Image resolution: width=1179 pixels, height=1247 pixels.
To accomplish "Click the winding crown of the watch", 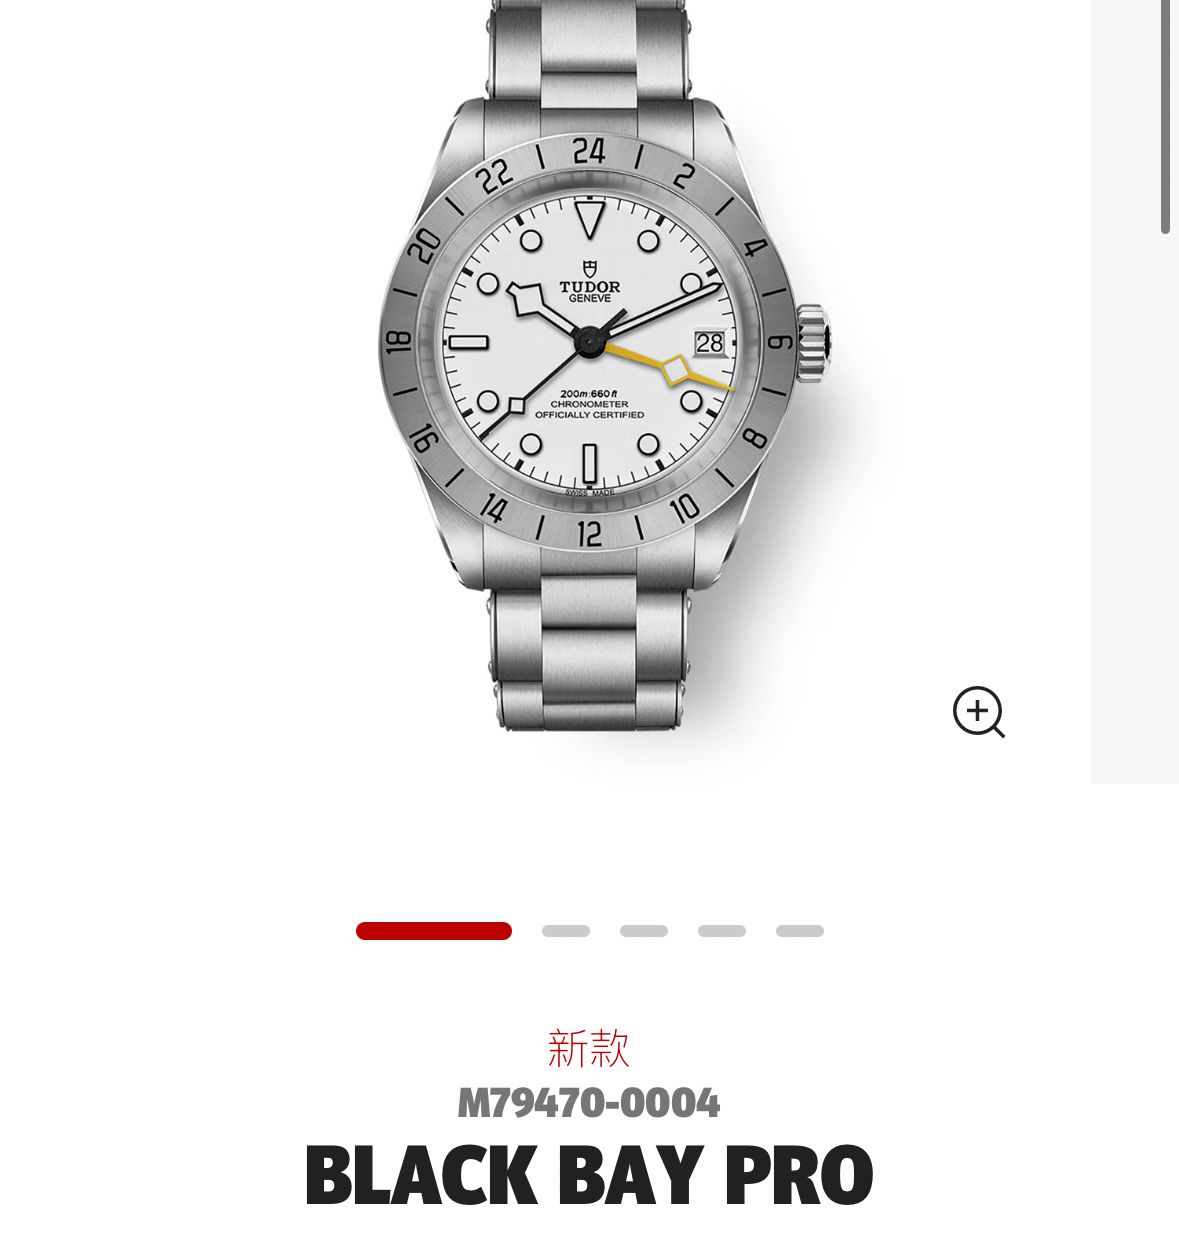I will pyautogui.click(x=812, y=344).
